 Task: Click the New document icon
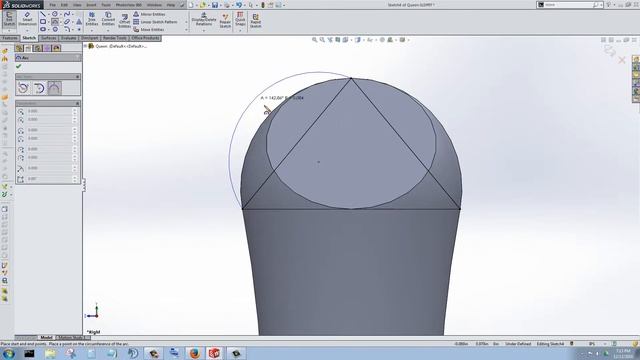pos(191,5)
